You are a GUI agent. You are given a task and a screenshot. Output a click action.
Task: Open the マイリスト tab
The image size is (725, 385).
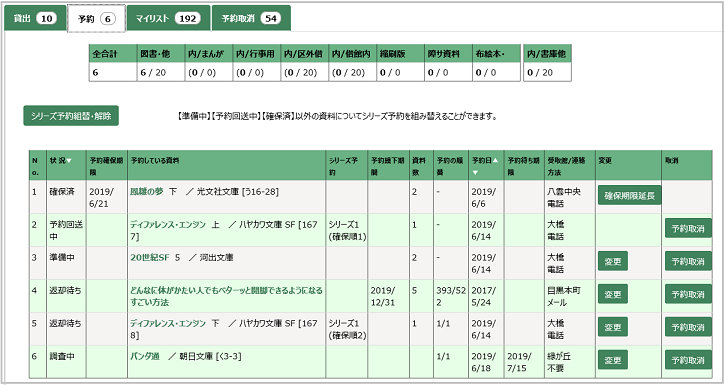(168, 18)
